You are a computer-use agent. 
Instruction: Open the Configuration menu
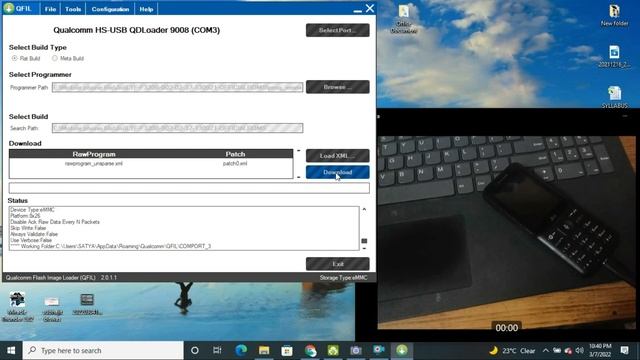tap(110, 9)
